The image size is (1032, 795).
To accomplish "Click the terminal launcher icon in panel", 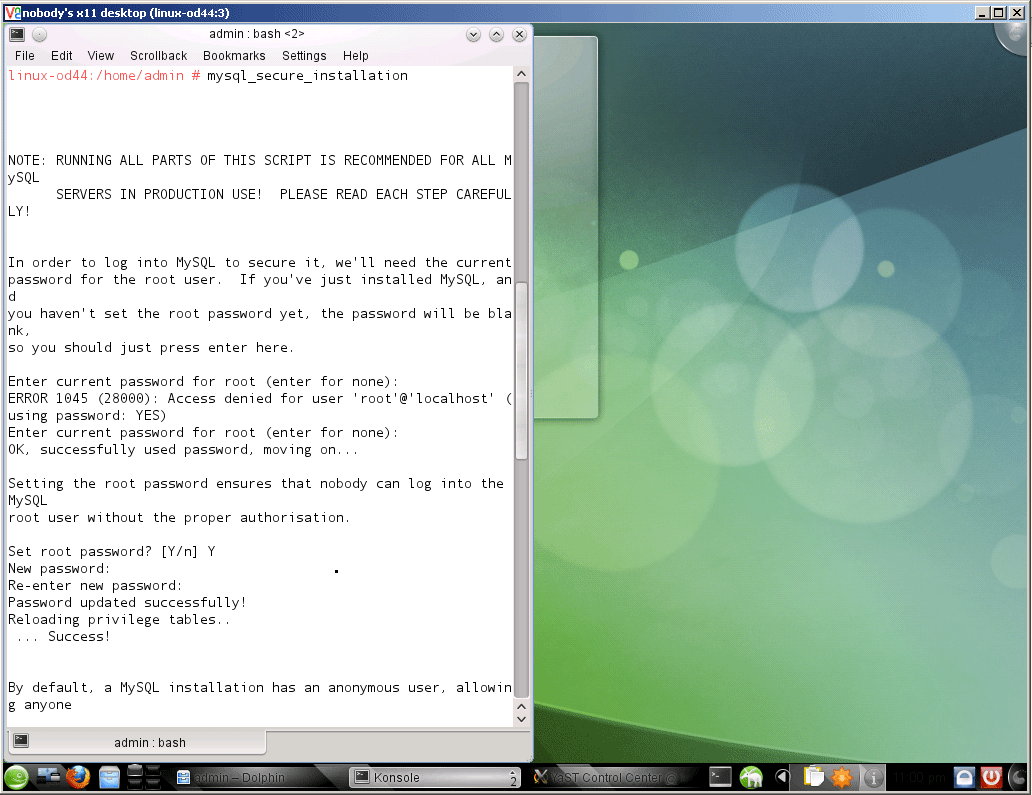I will (x=720, y=777).
